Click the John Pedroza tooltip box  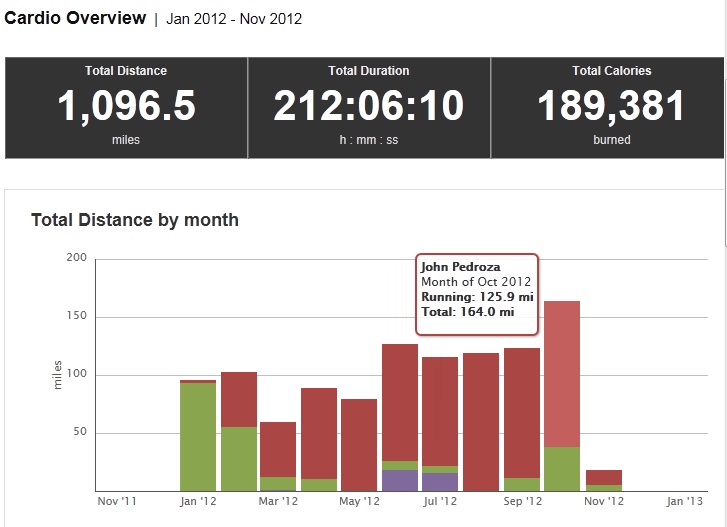(476, 293)
